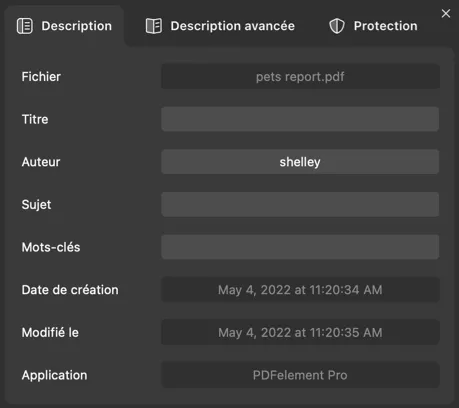Close the document properties panel

click(446, 14)
